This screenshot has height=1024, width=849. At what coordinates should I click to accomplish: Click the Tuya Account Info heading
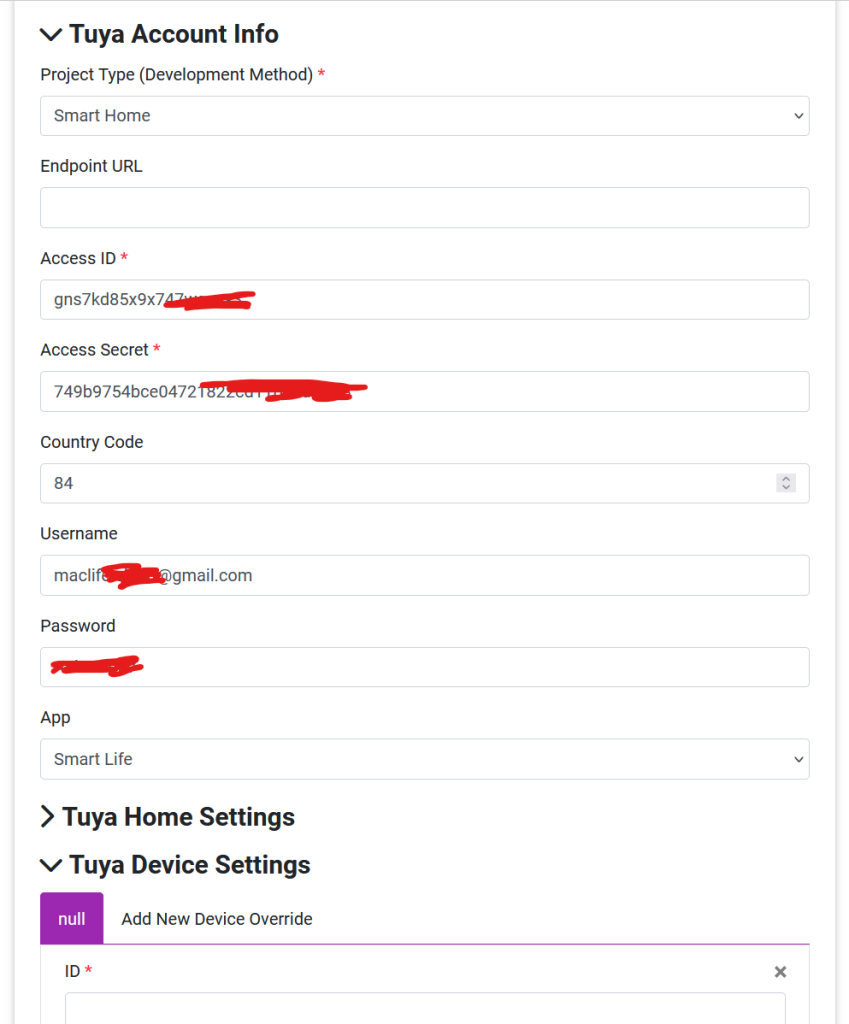point(173,35)
